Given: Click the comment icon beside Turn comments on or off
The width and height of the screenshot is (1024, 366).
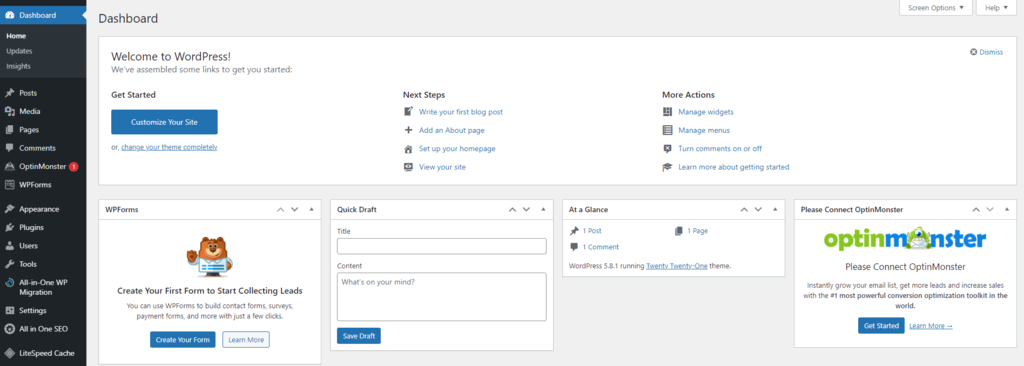Looking at the screenshot, I should (x=667, y=148).
